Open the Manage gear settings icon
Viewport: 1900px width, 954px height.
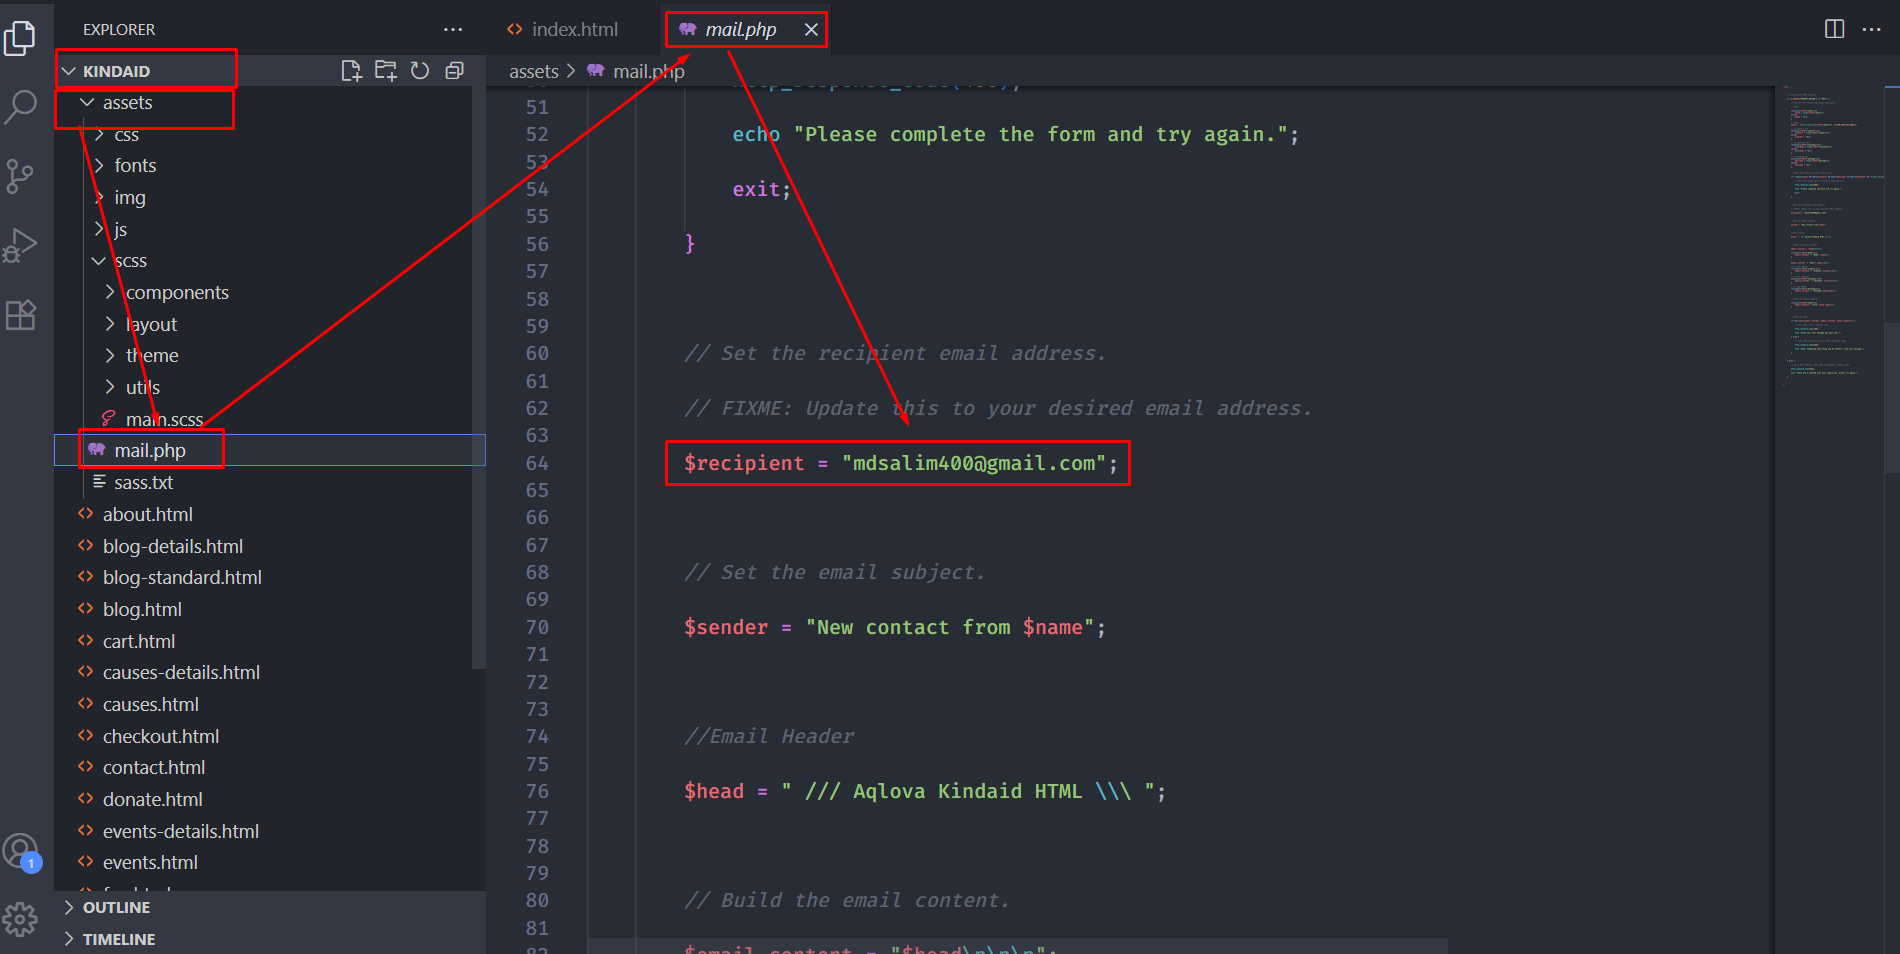pyautogui.click(x=21, y=919)
